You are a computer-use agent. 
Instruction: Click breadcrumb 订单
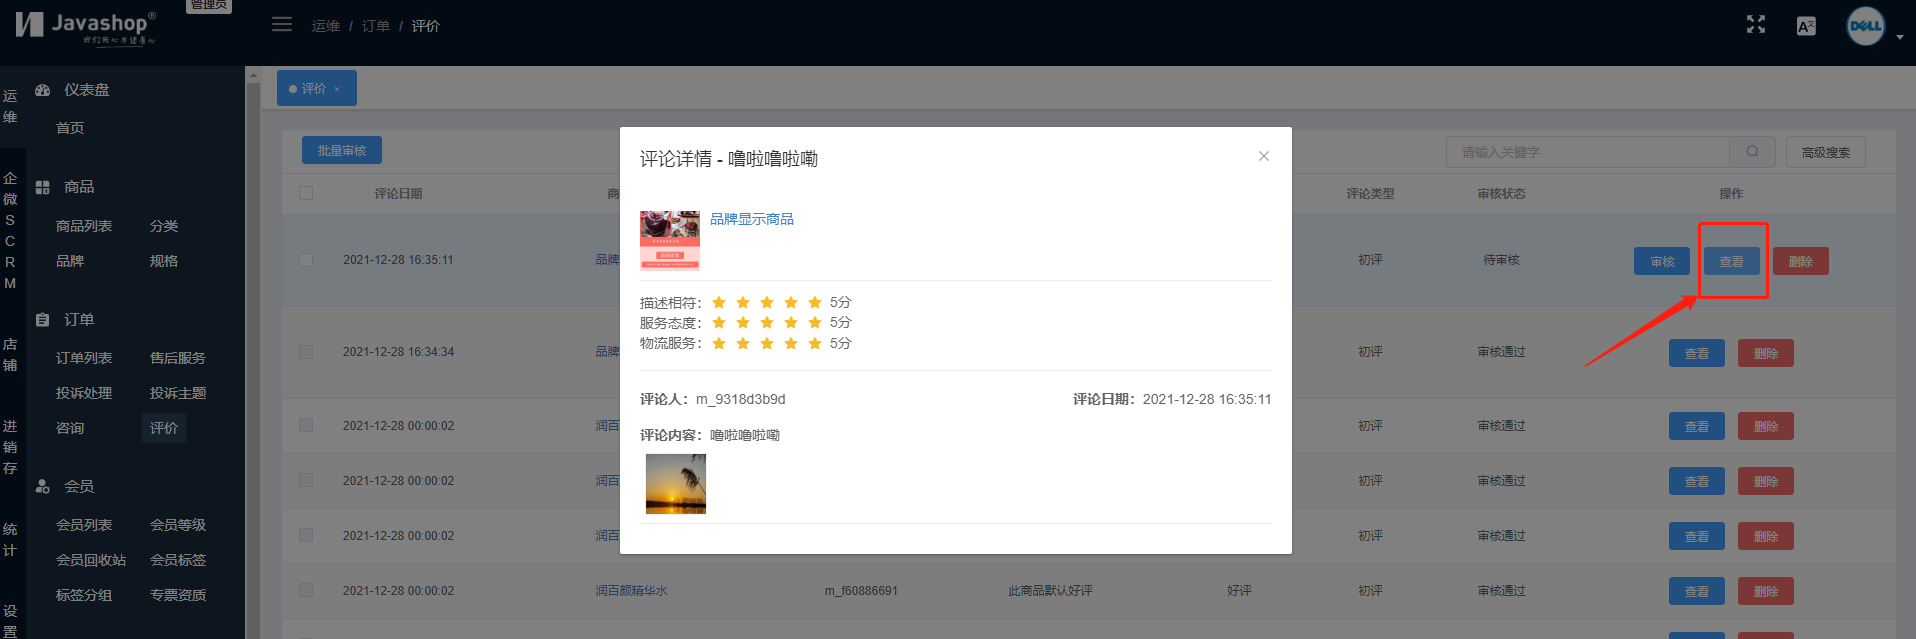click(376, 26)
